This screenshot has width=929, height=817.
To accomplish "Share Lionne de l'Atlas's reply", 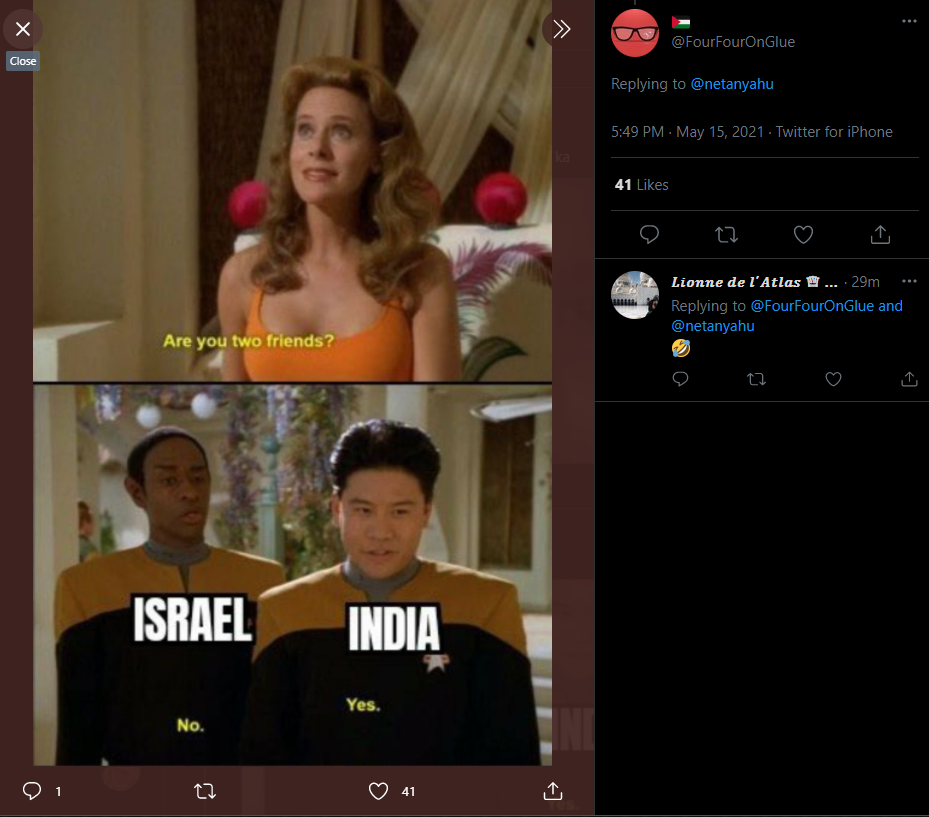I will [909, 379].
